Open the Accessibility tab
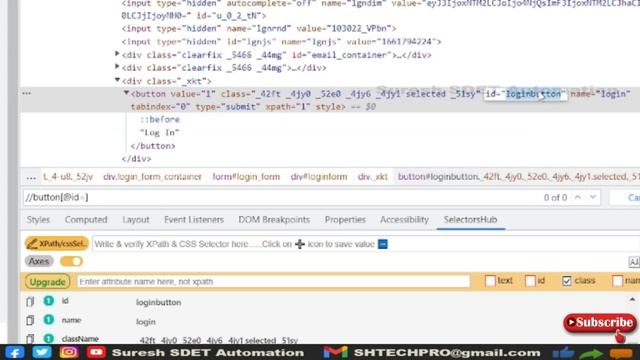Screen dimensions: 640x360 (x=404, y=220)
